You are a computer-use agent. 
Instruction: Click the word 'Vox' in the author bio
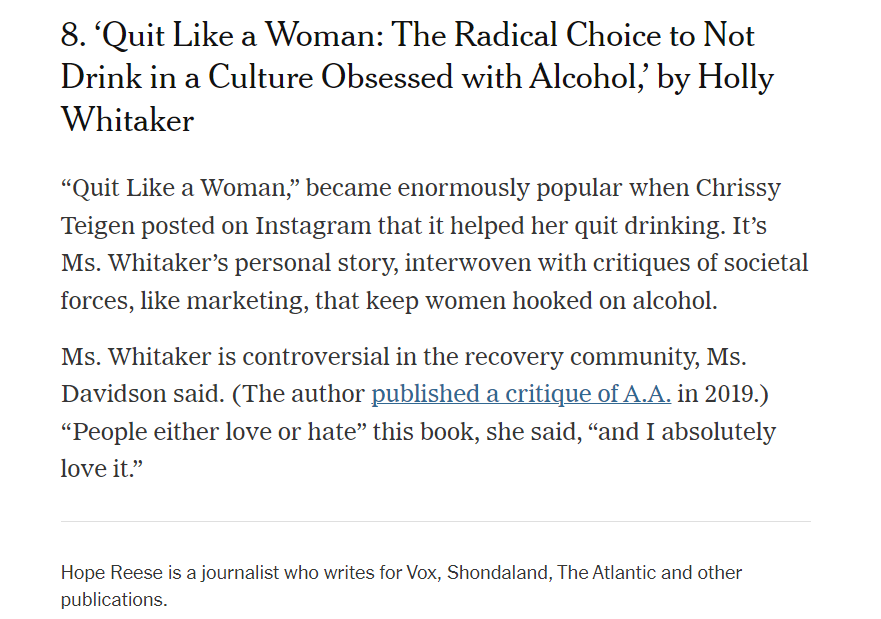pos(426,573)
